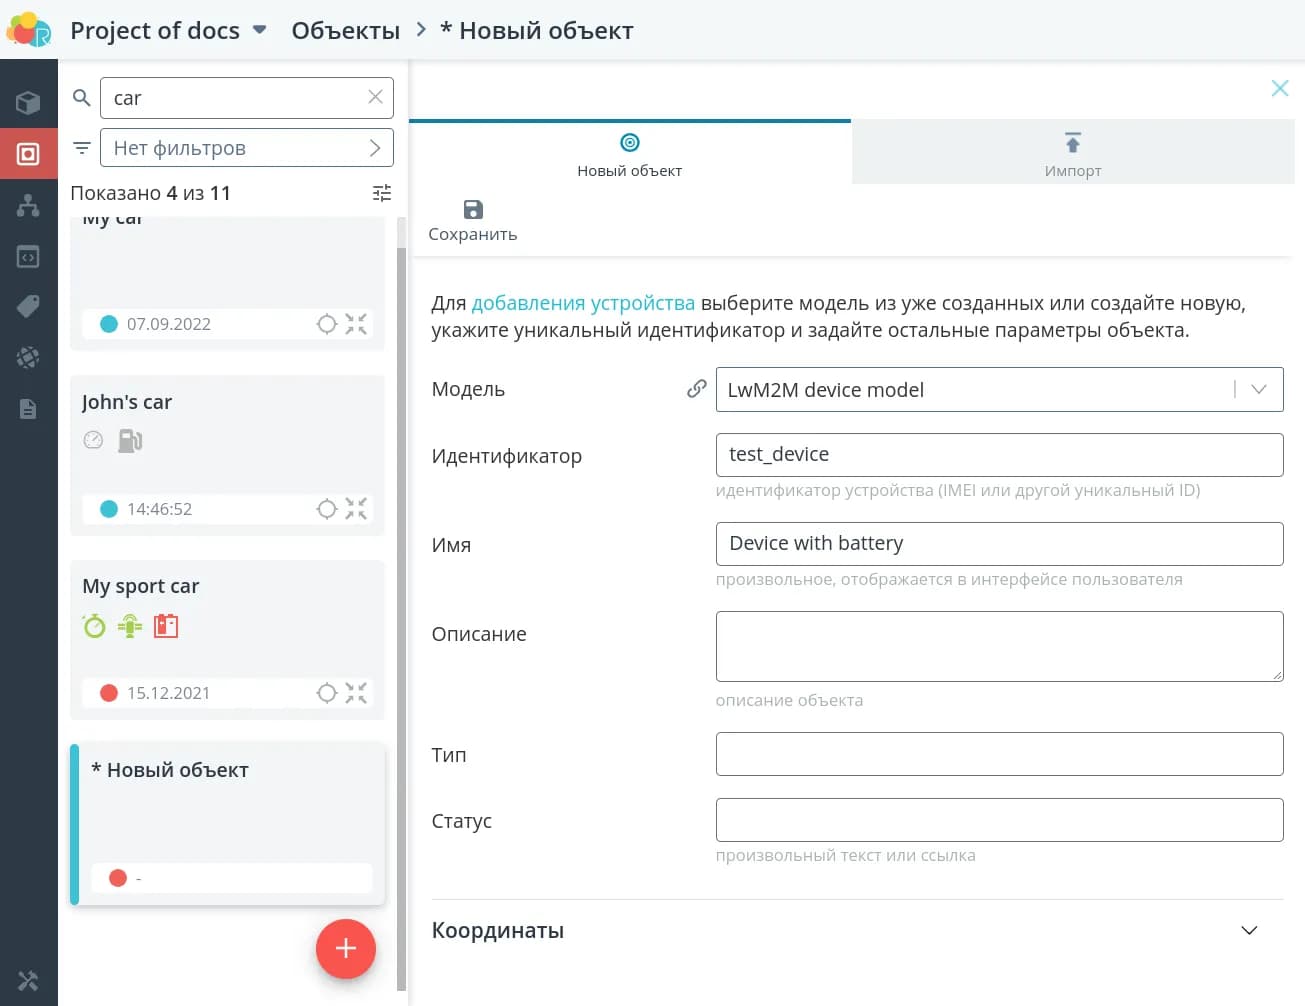This screenshot has width=1305, height=1006.
Task: Click the Идентификатор field containing test_device
Action: click(x=998, y=455)
